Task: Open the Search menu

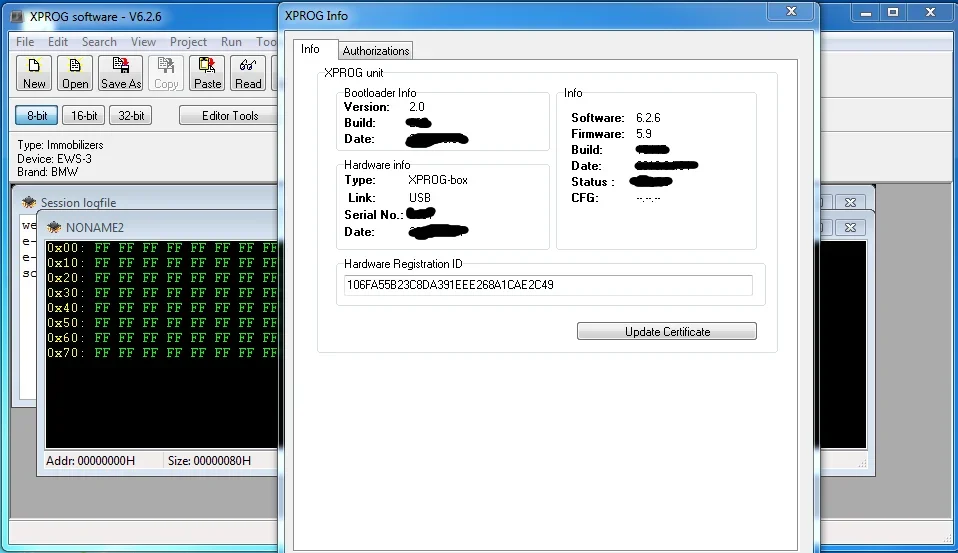Action: pos(99,42)
